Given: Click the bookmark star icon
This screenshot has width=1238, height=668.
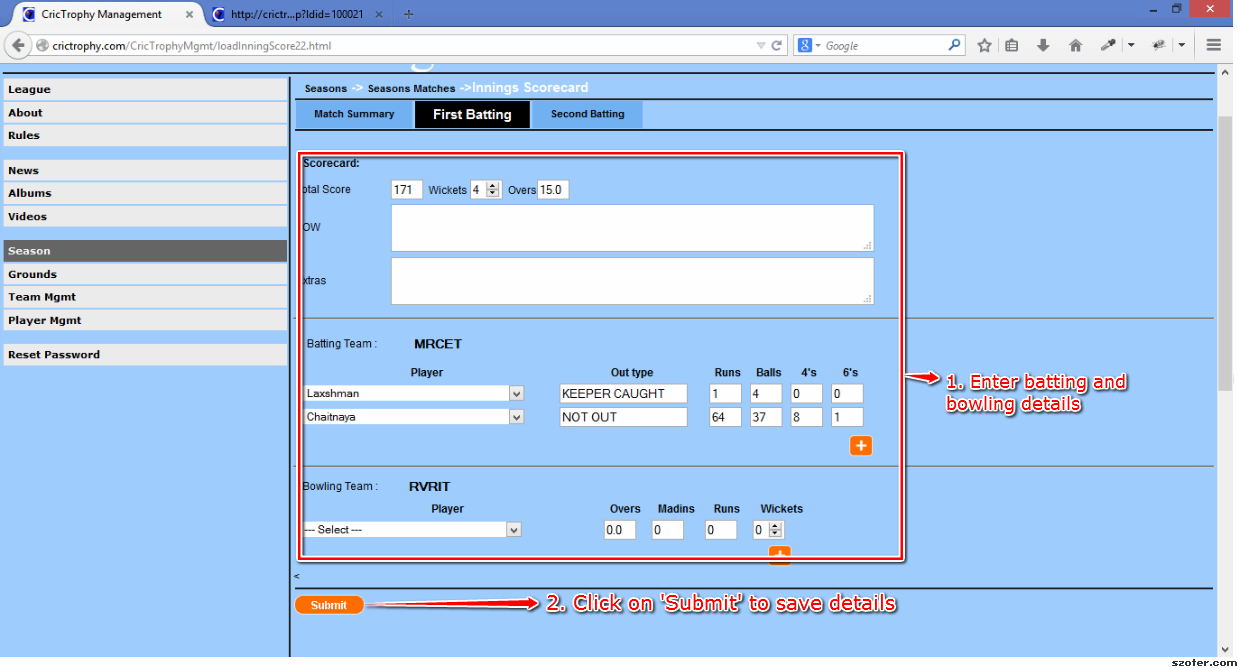Looking at the screenshot, I should coord(984,45).
